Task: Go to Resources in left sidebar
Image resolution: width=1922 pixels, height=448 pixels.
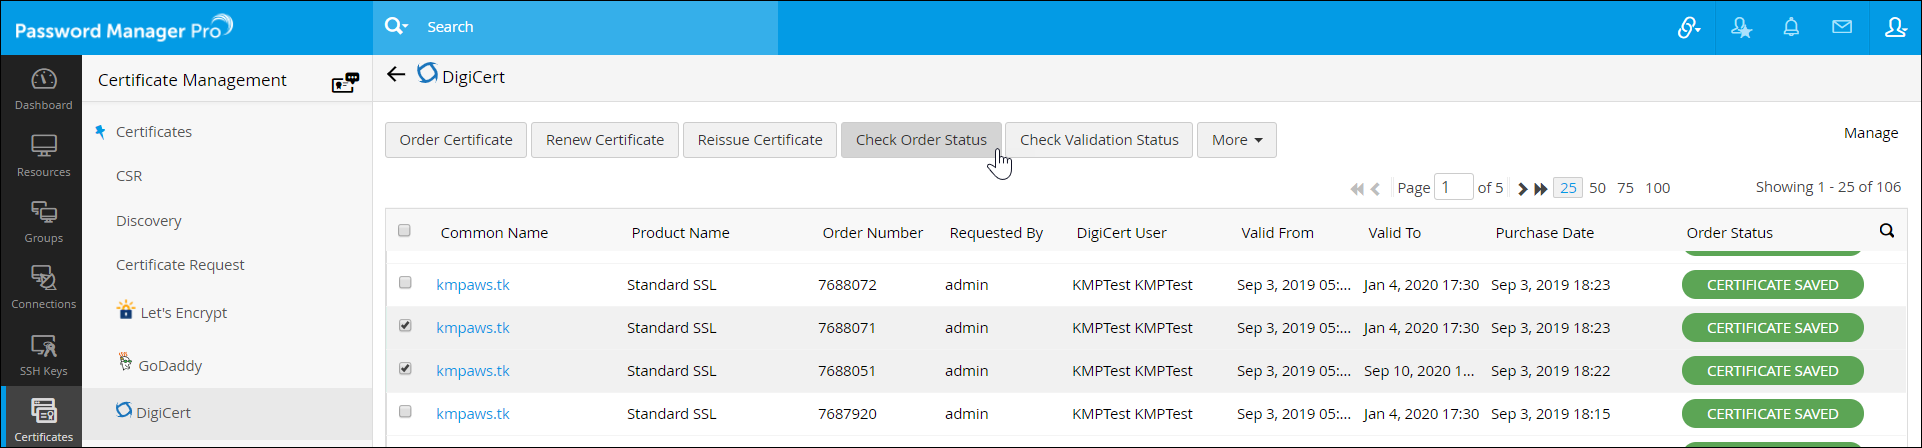Action: 44,155
